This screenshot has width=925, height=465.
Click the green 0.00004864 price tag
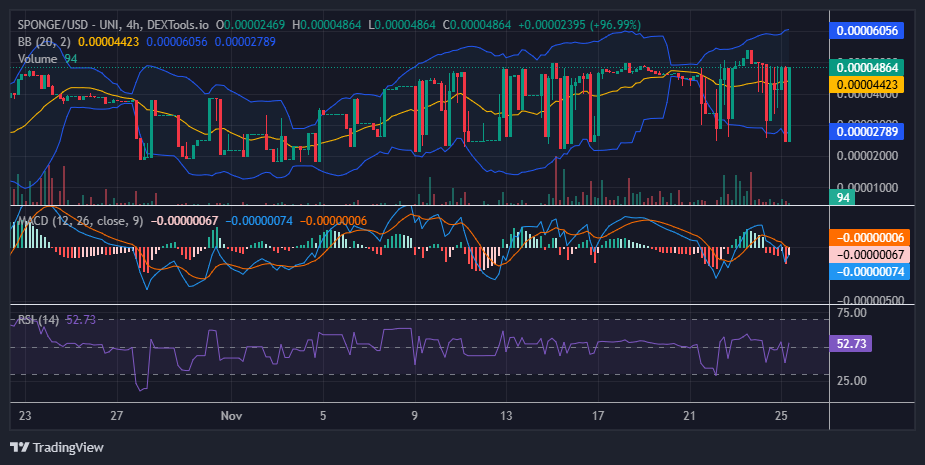pos(867,67)
